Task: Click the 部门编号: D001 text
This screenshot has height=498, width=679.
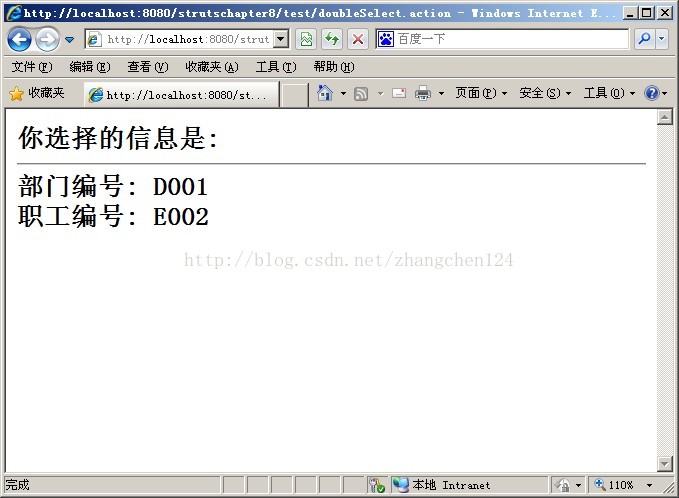Action: (113, 187)
